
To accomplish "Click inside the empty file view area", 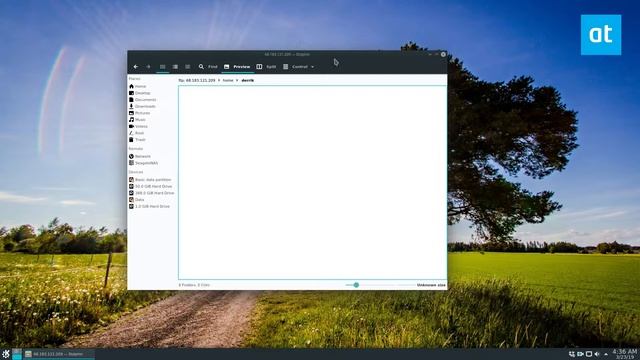I will pos(312,182).
